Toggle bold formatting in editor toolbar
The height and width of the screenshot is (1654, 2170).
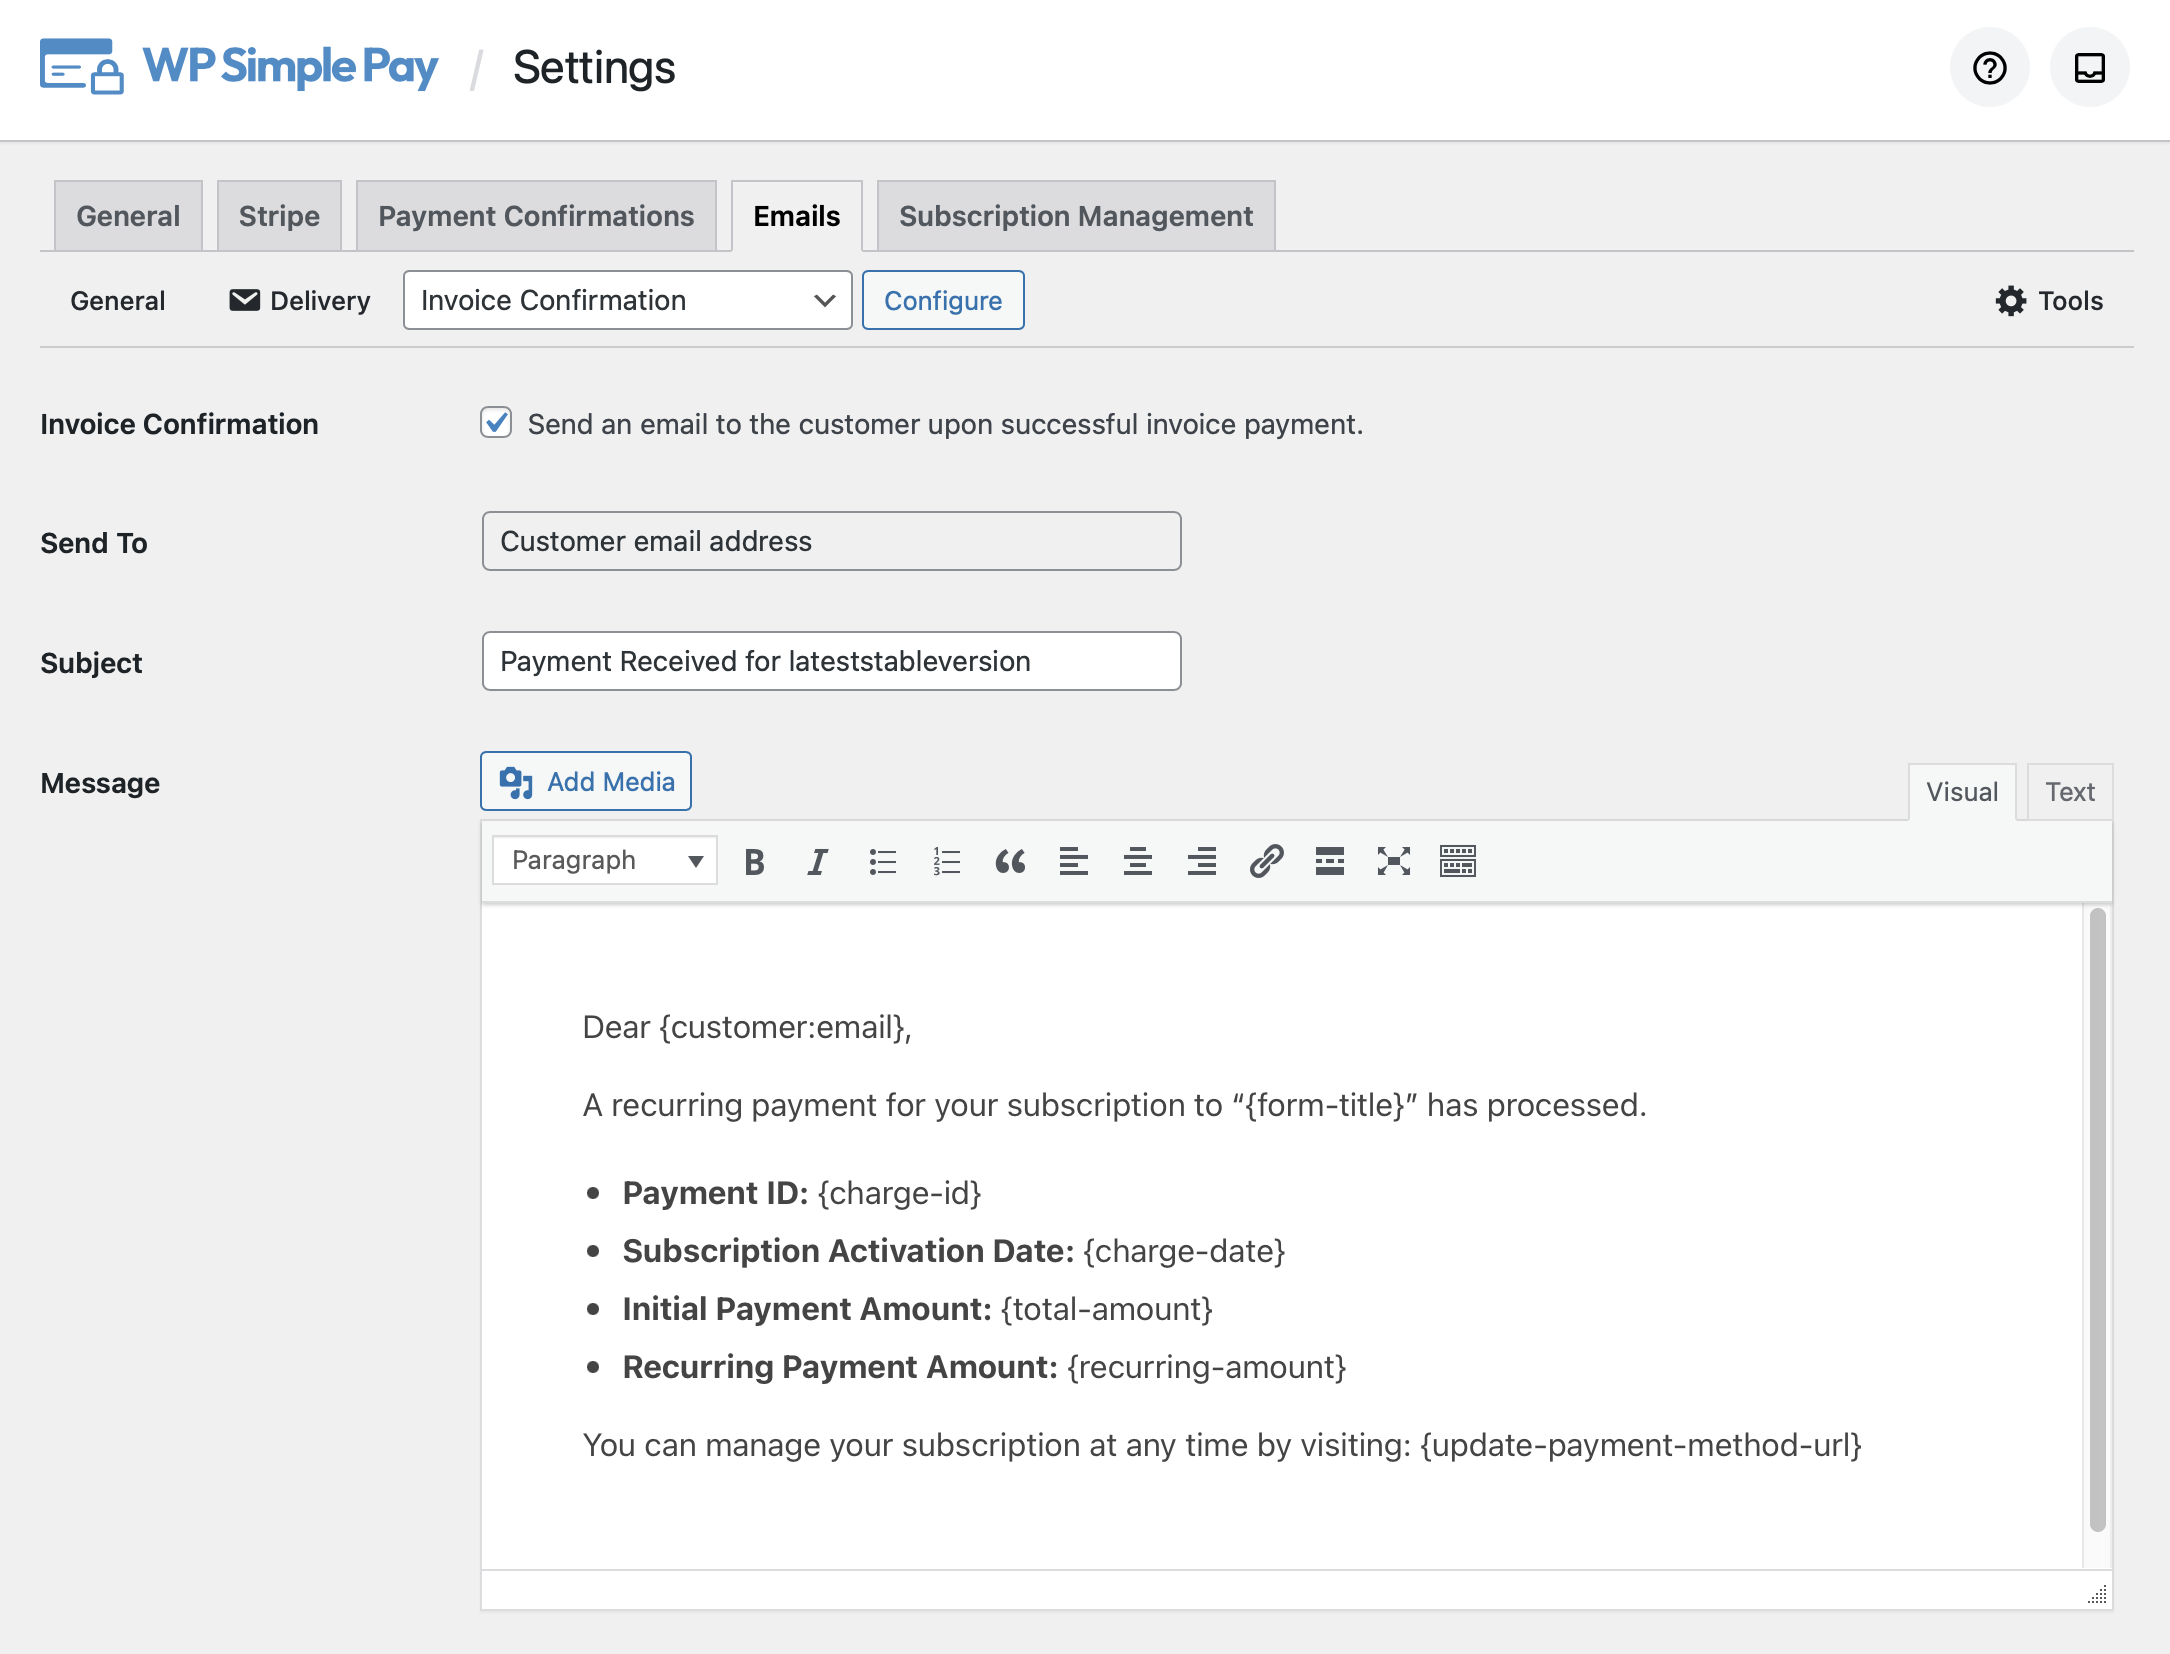(x=754, y=861)
